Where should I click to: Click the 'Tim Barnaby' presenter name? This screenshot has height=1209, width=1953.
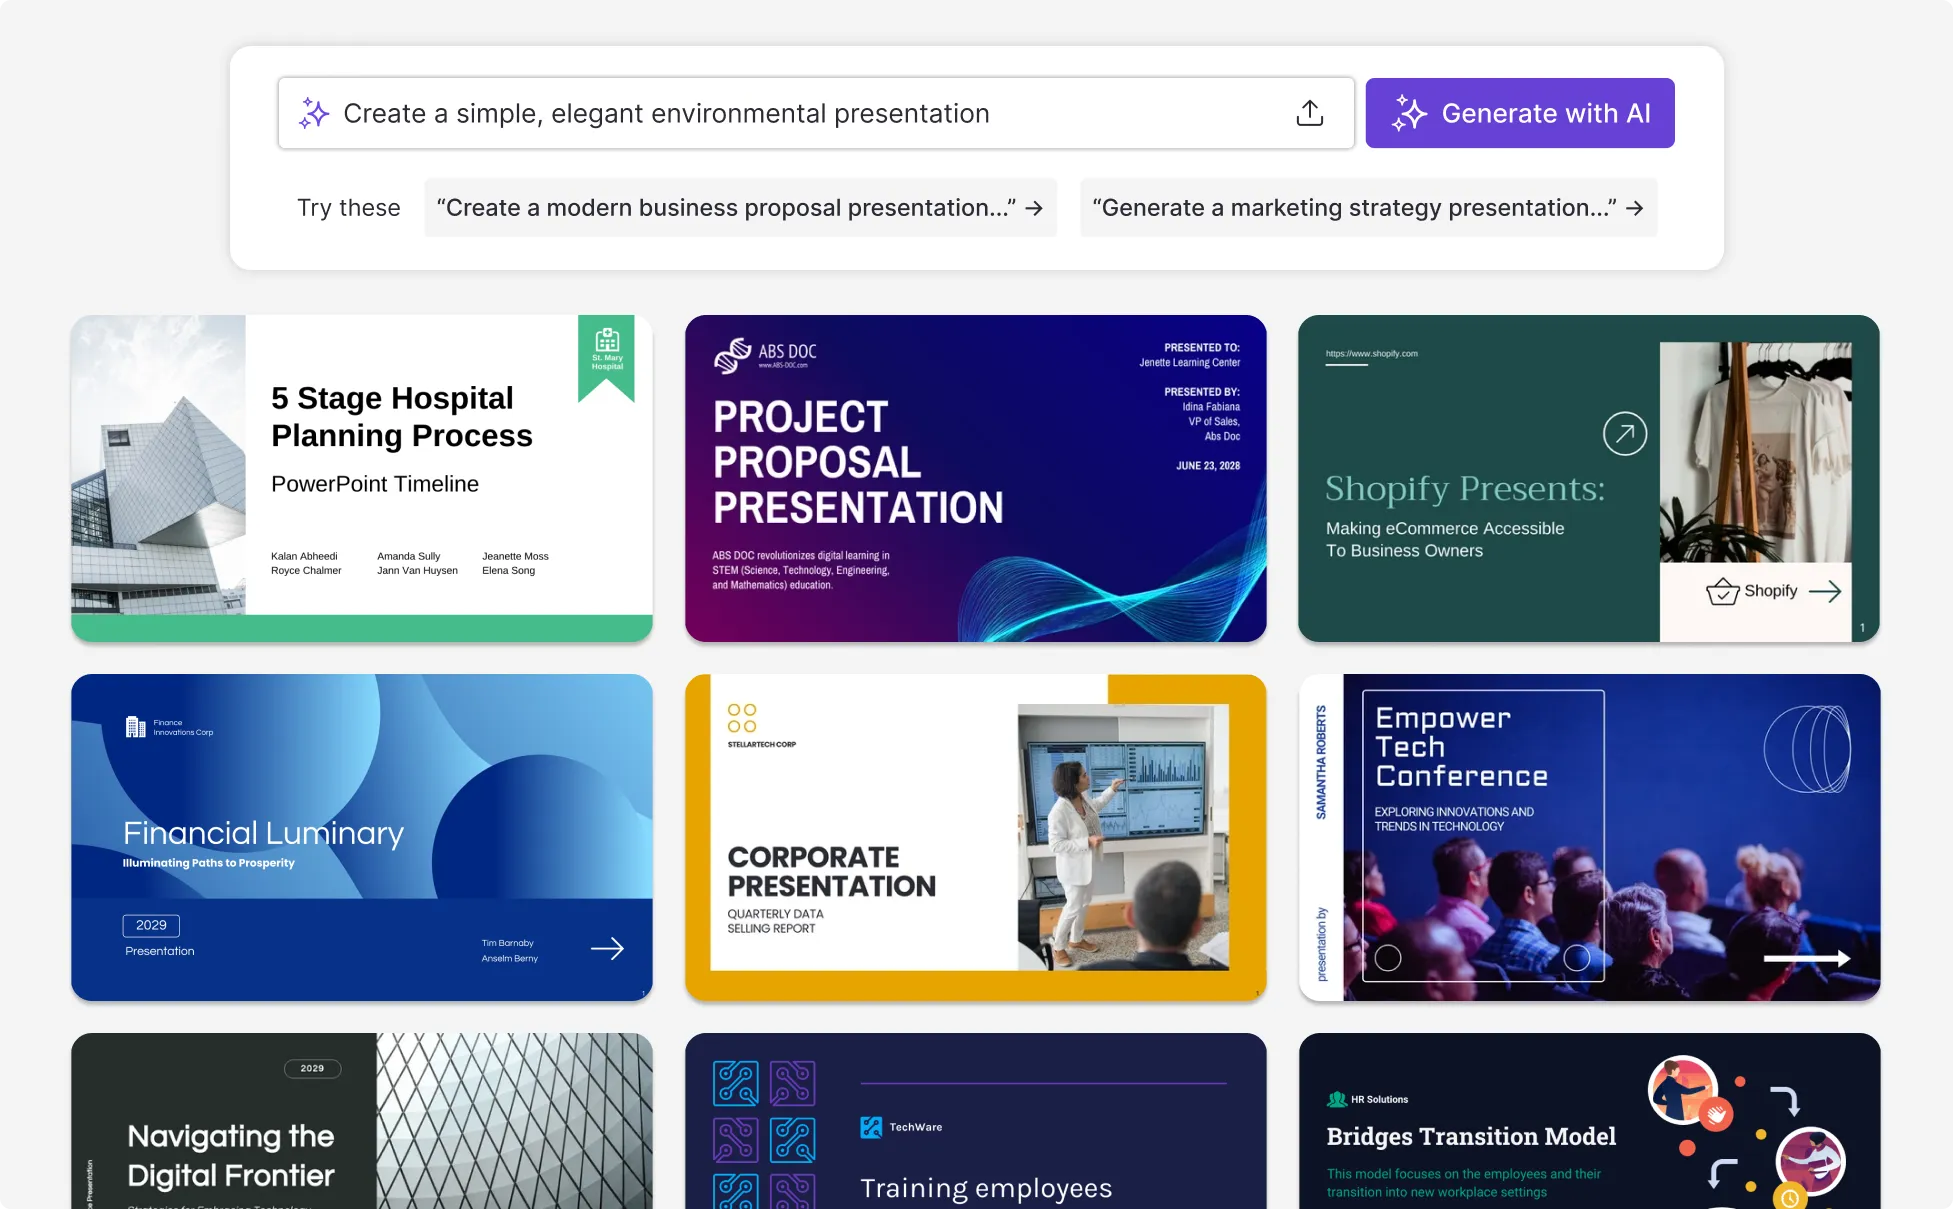(507, 943)
